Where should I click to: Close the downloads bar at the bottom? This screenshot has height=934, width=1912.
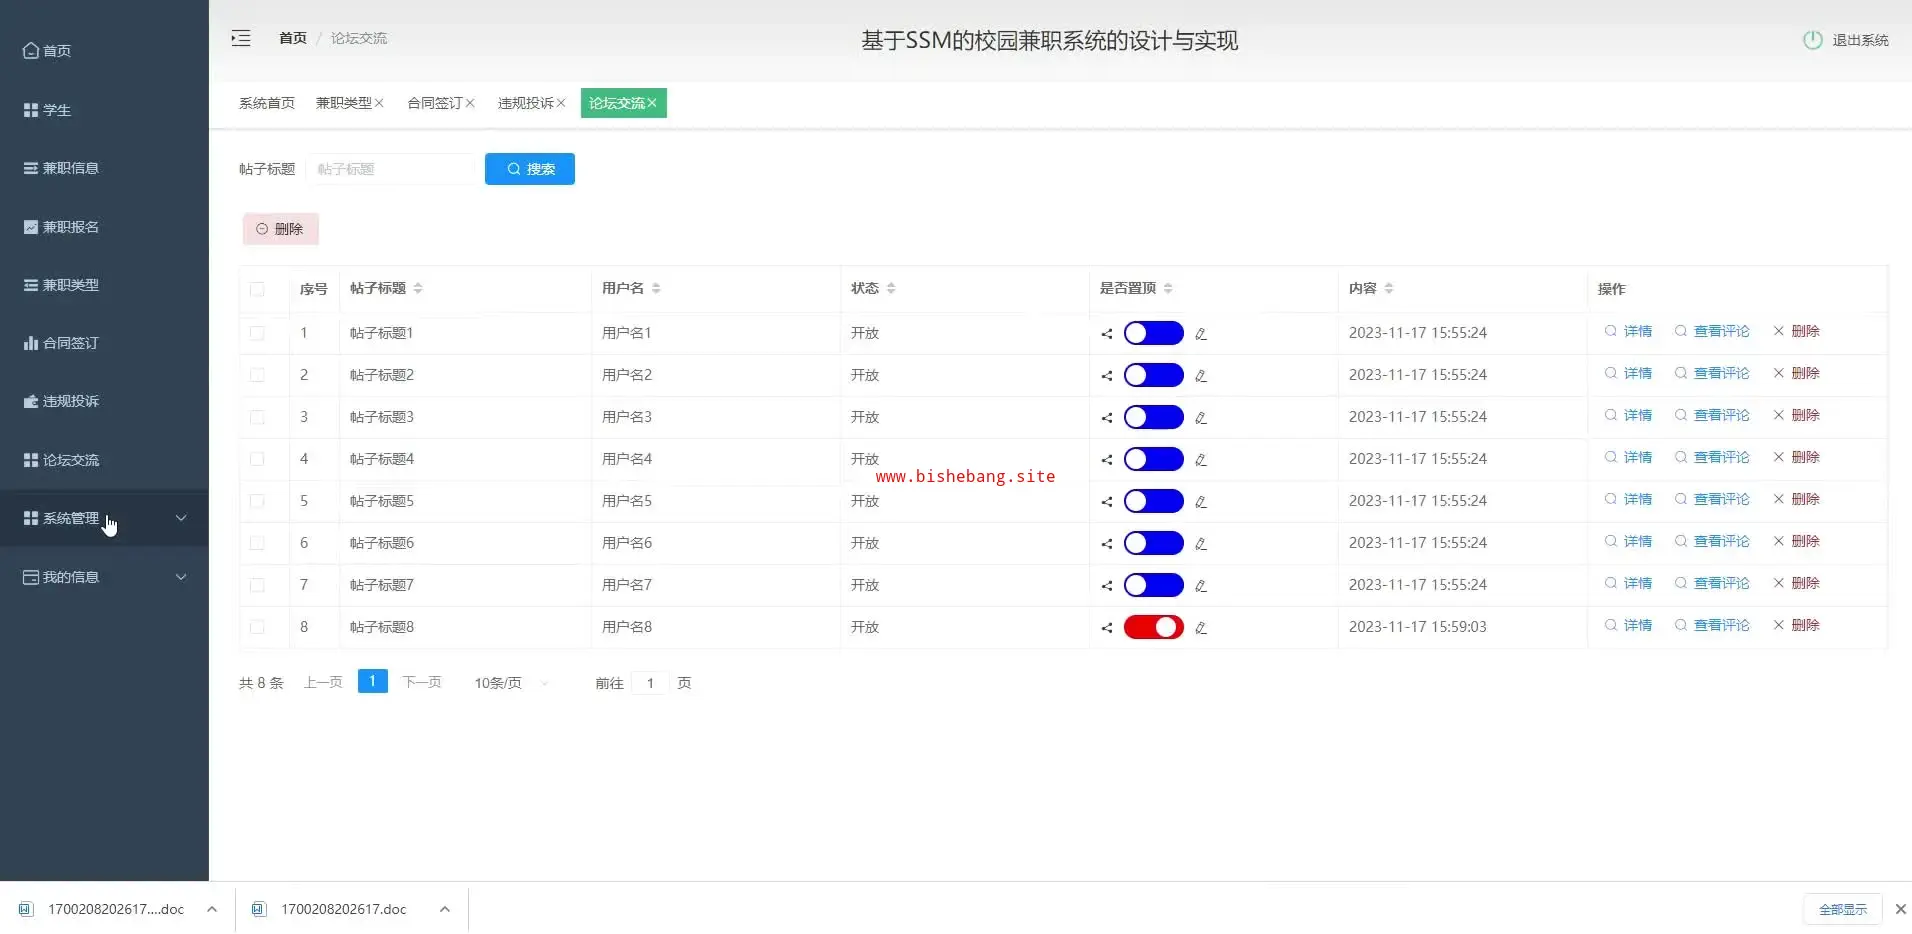[1900, 909]
